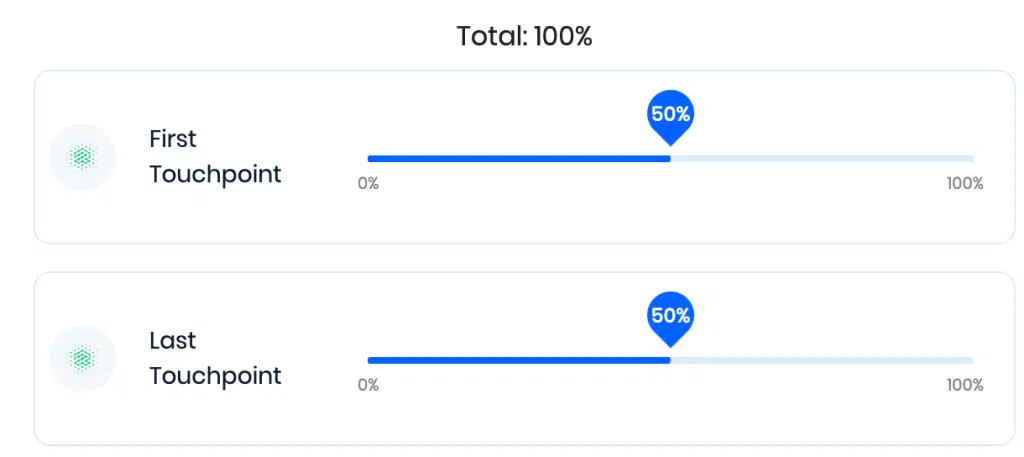This screenshot has width=1024, height=457.
Task: Click the First Touchpoint text label
Action: coord(216,157)
